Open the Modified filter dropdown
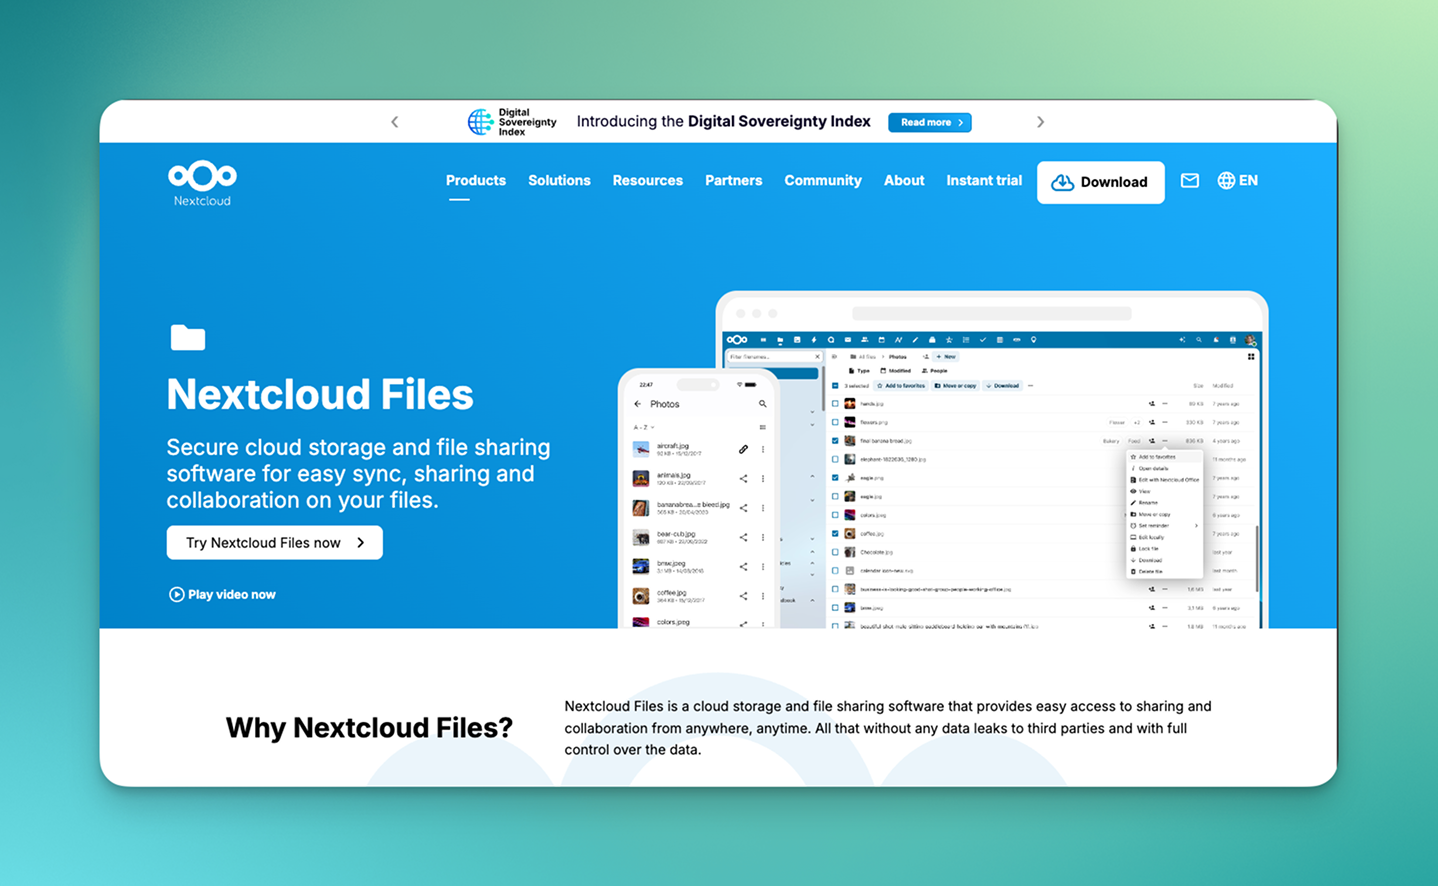Image resolution: width=1438 pixels, height=886 pixels. coord(895,371)
